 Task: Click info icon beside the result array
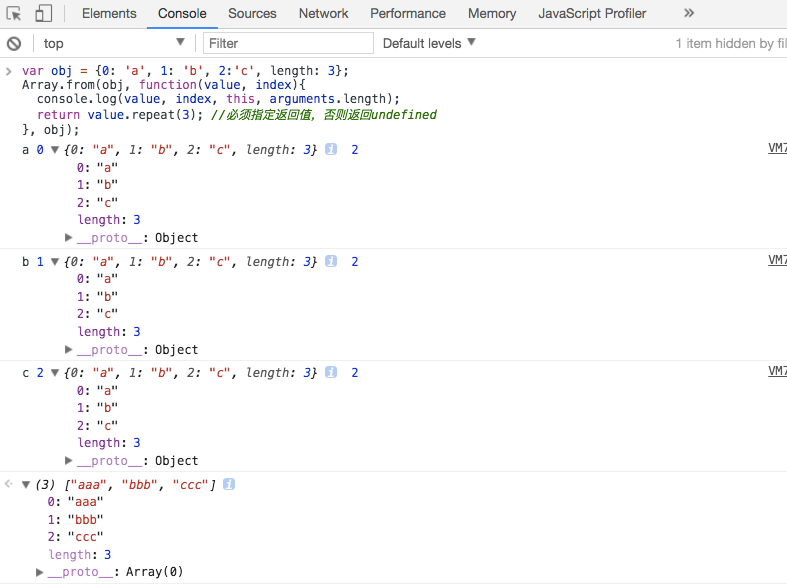229,484
